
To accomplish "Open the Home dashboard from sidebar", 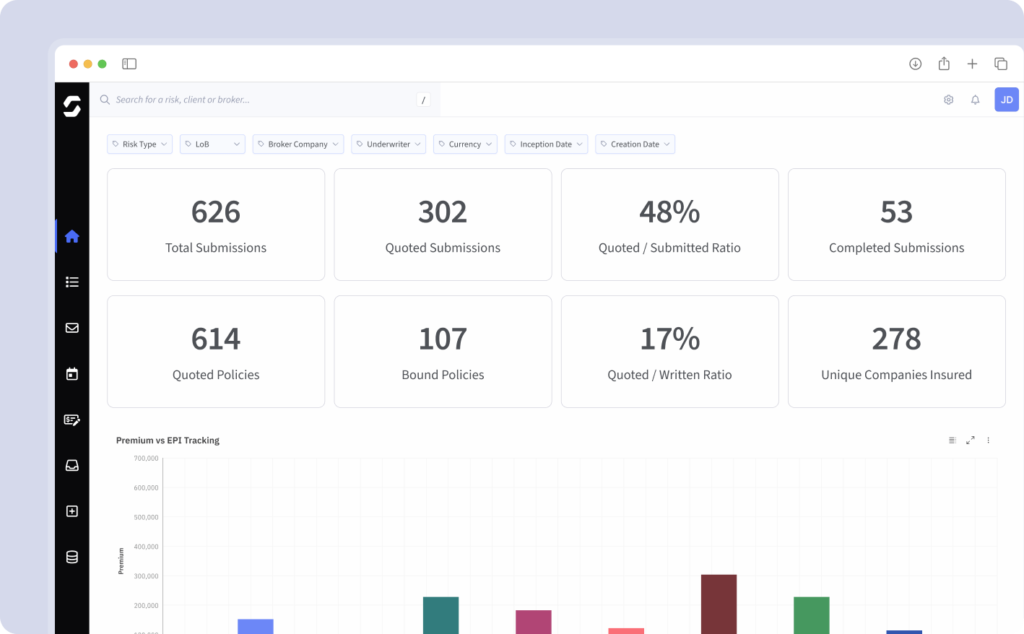I will (x=71, y=236).
